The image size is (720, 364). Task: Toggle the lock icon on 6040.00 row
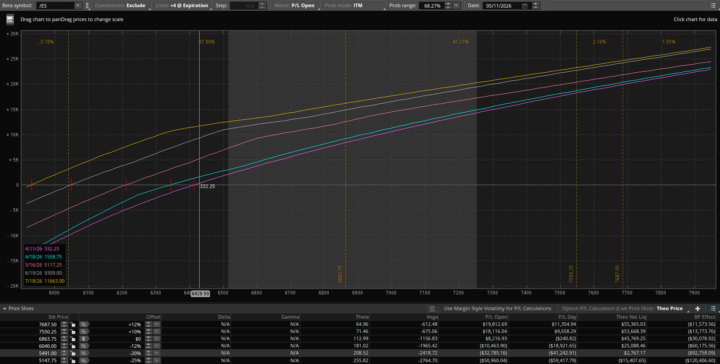coord(73,346)
